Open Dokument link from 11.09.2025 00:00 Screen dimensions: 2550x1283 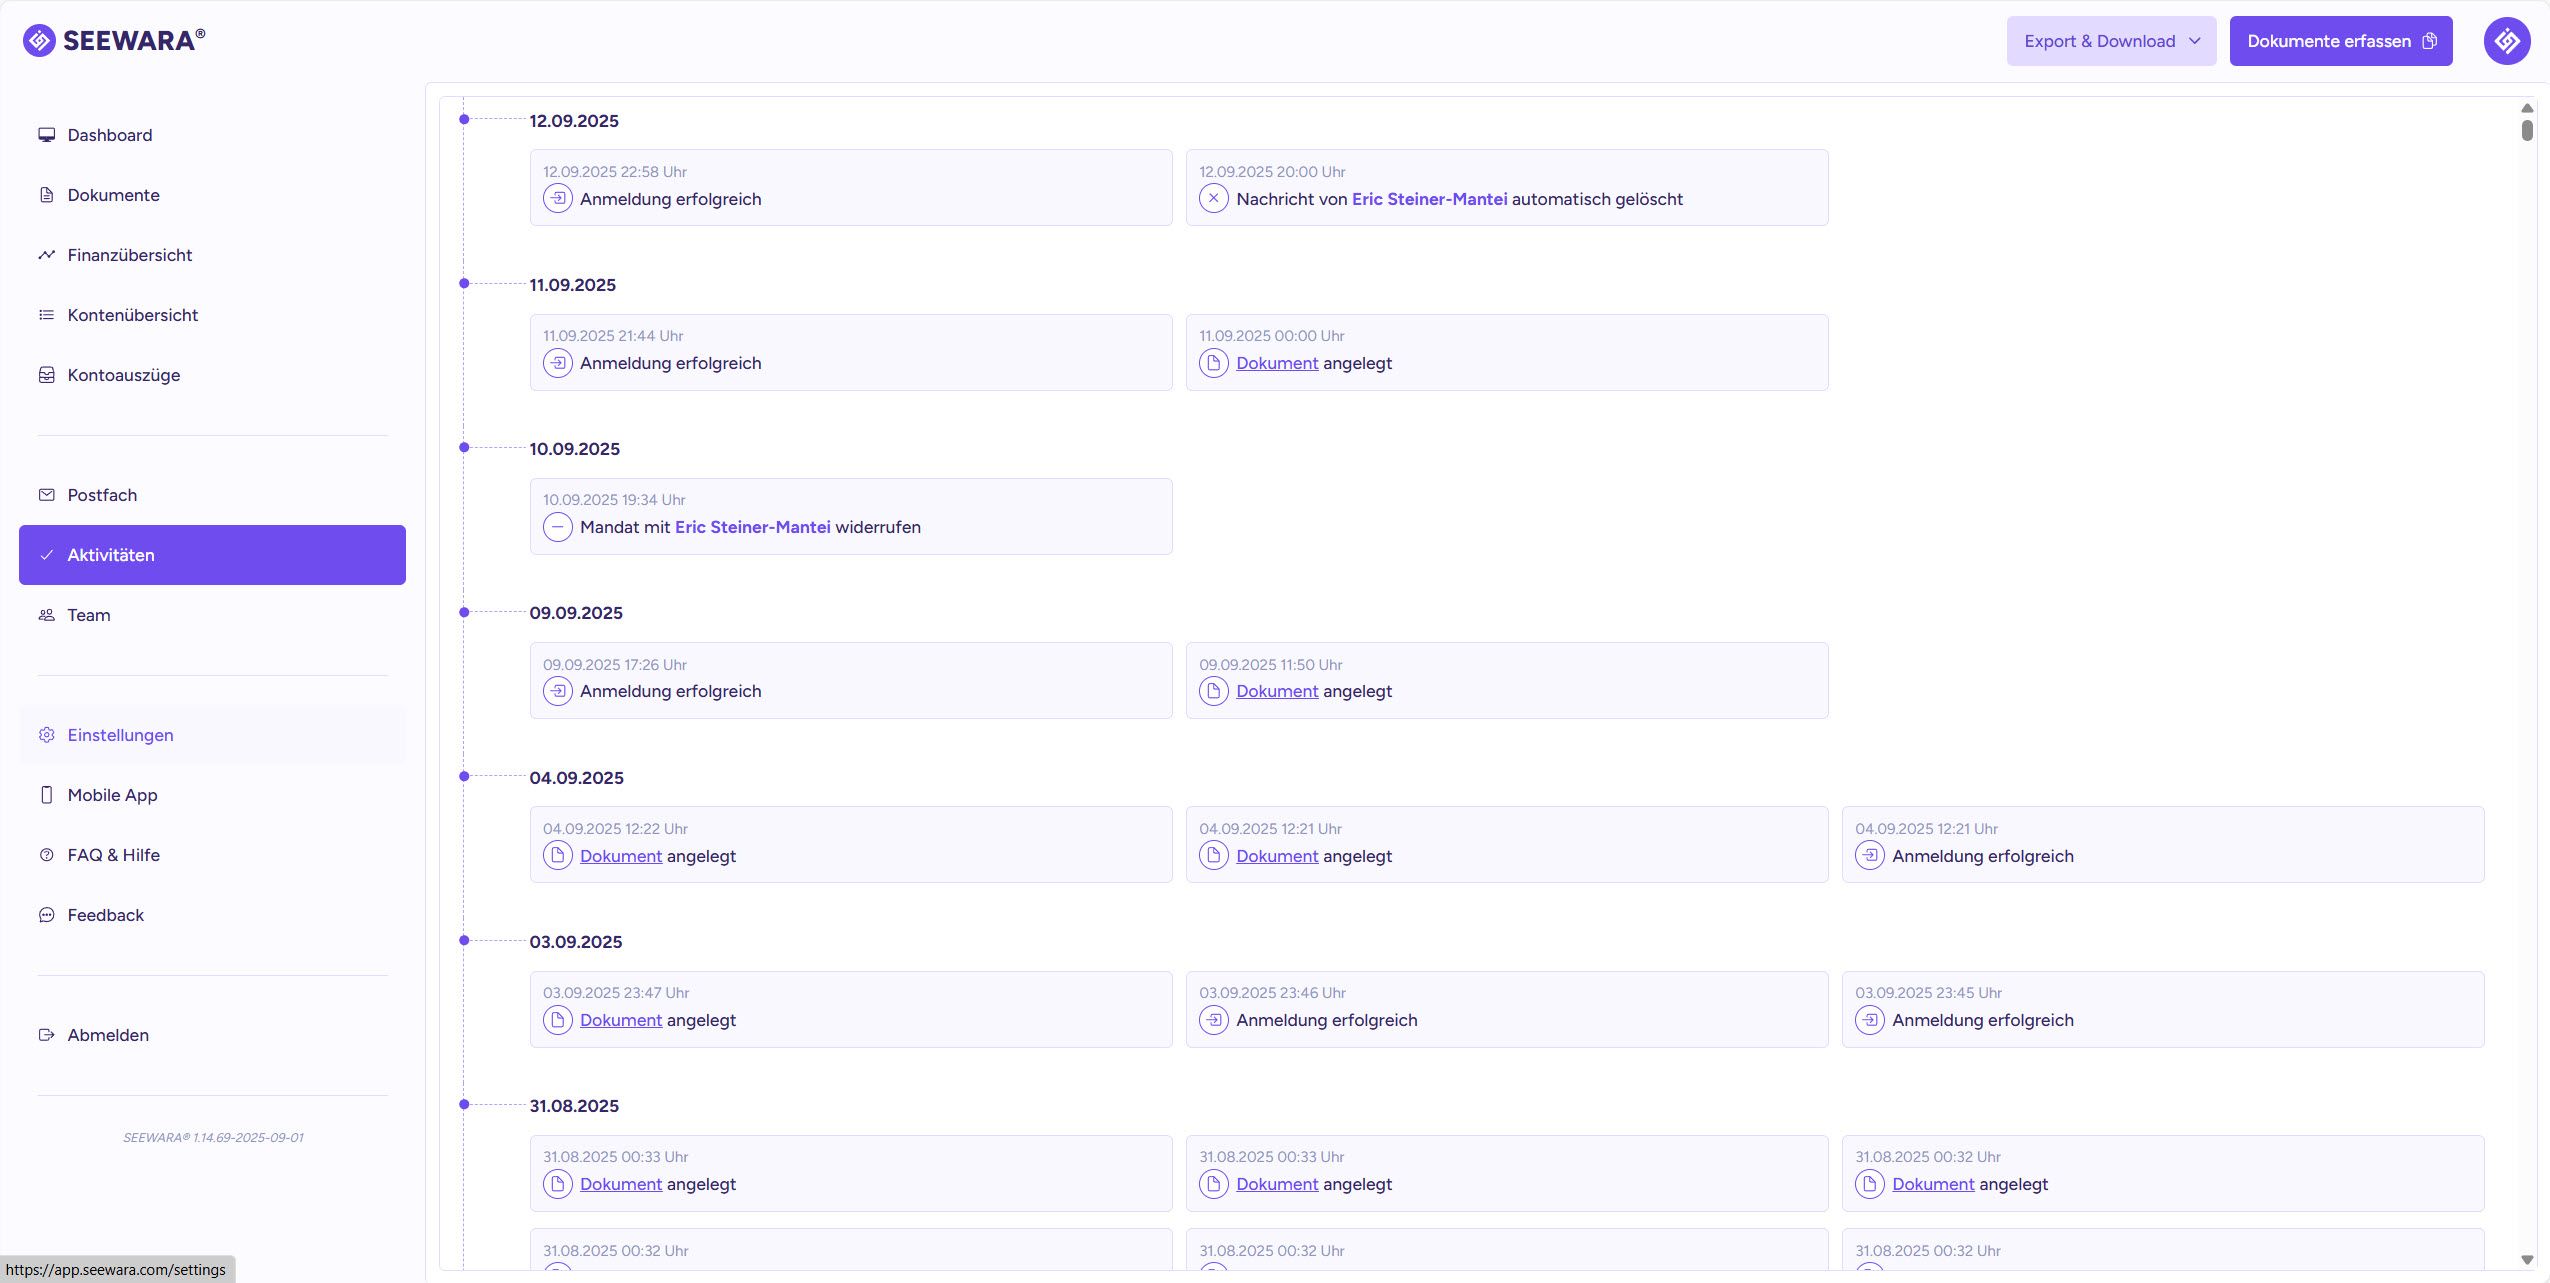tap(1276, 363)
